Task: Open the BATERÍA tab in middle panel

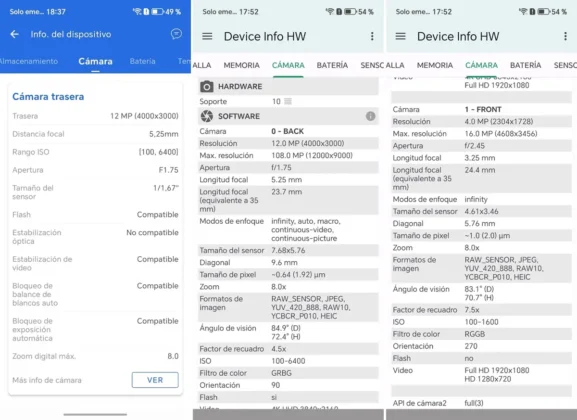Action: pos(332,65)
